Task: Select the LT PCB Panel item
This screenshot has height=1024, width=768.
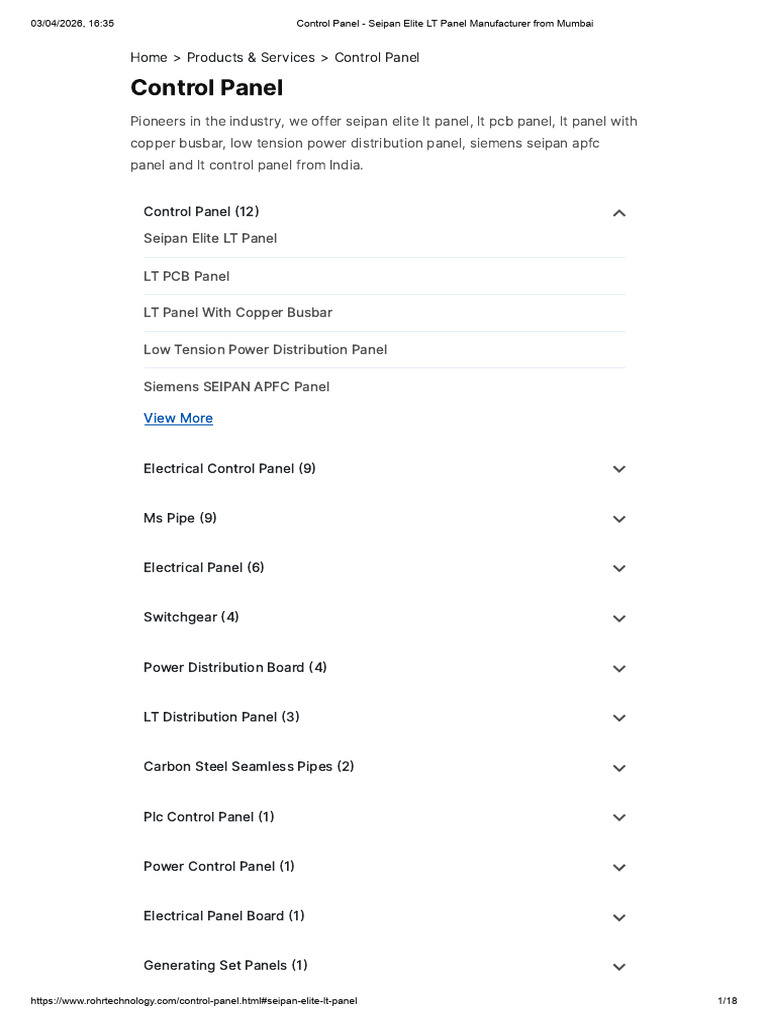Action: point(187,276)
